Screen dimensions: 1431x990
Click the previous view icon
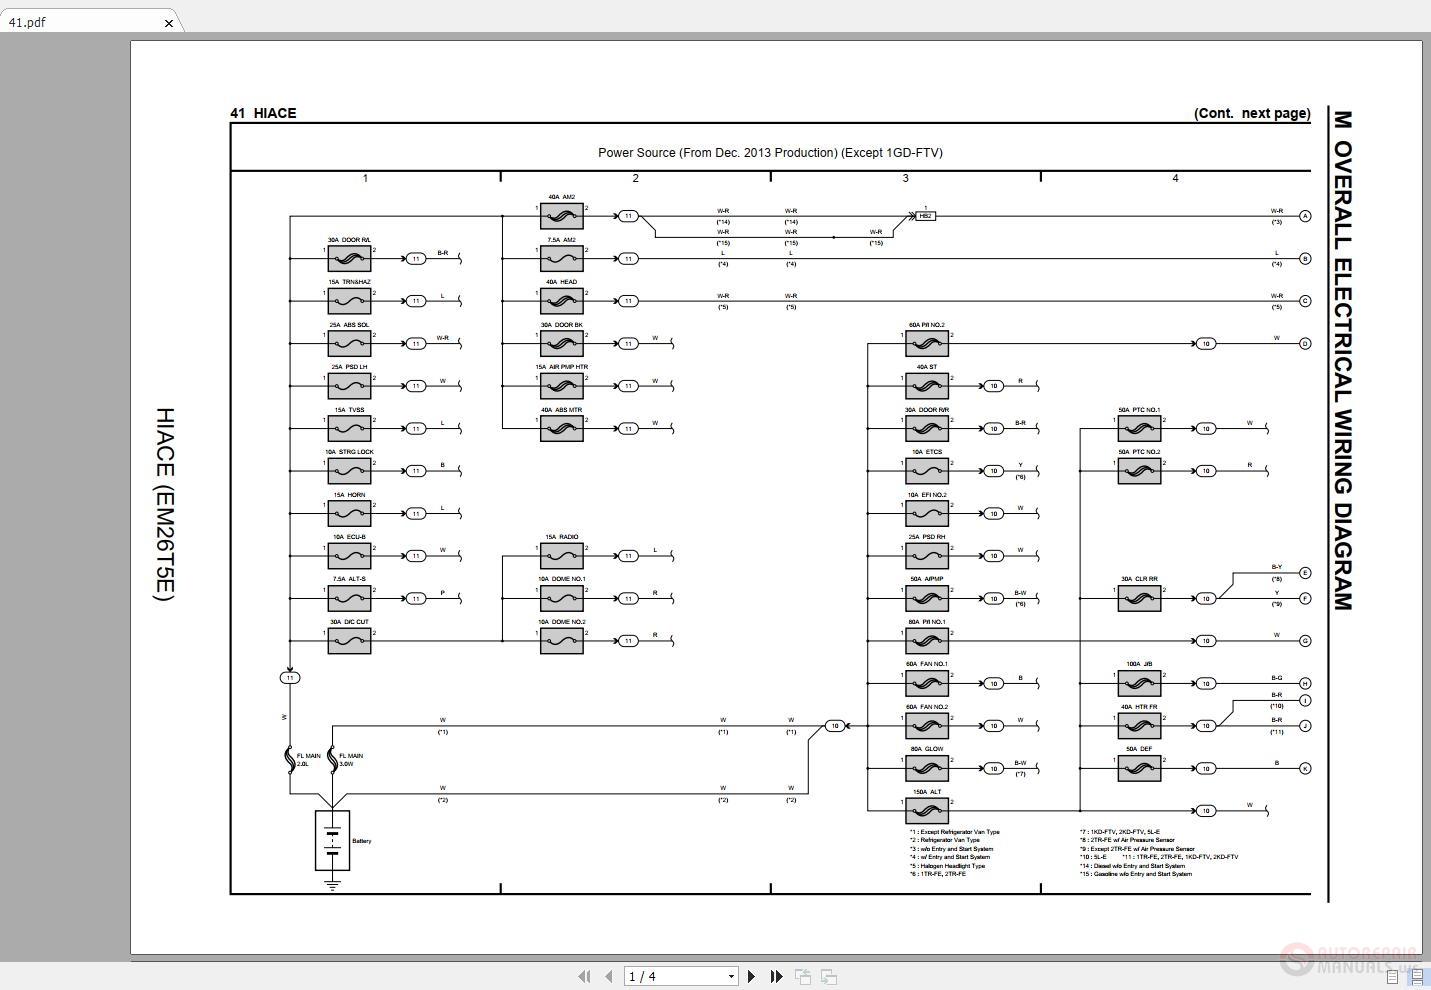pos(803,976)
